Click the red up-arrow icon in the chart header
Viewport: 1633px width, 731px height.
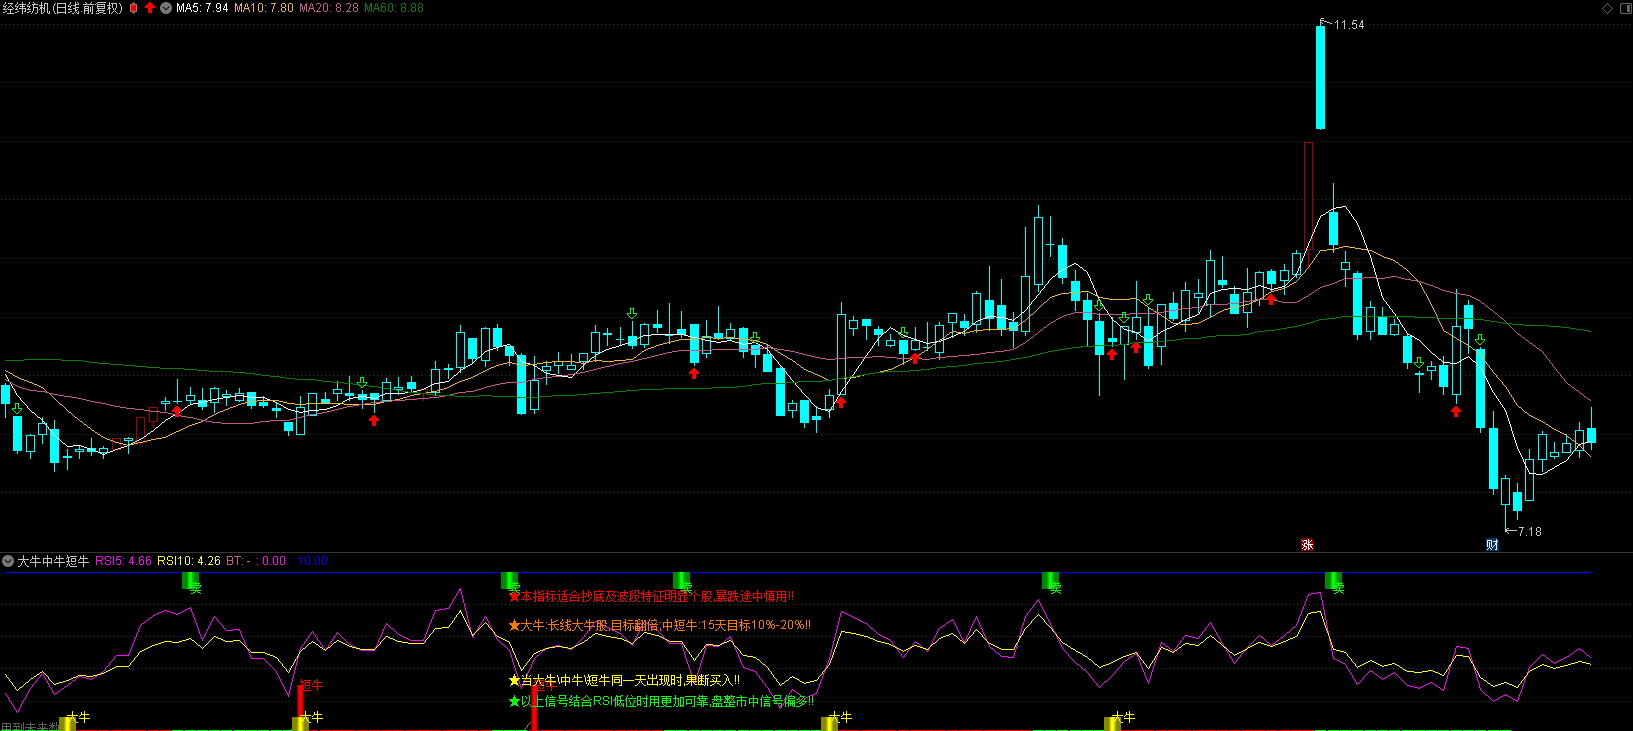pos(150,8)
